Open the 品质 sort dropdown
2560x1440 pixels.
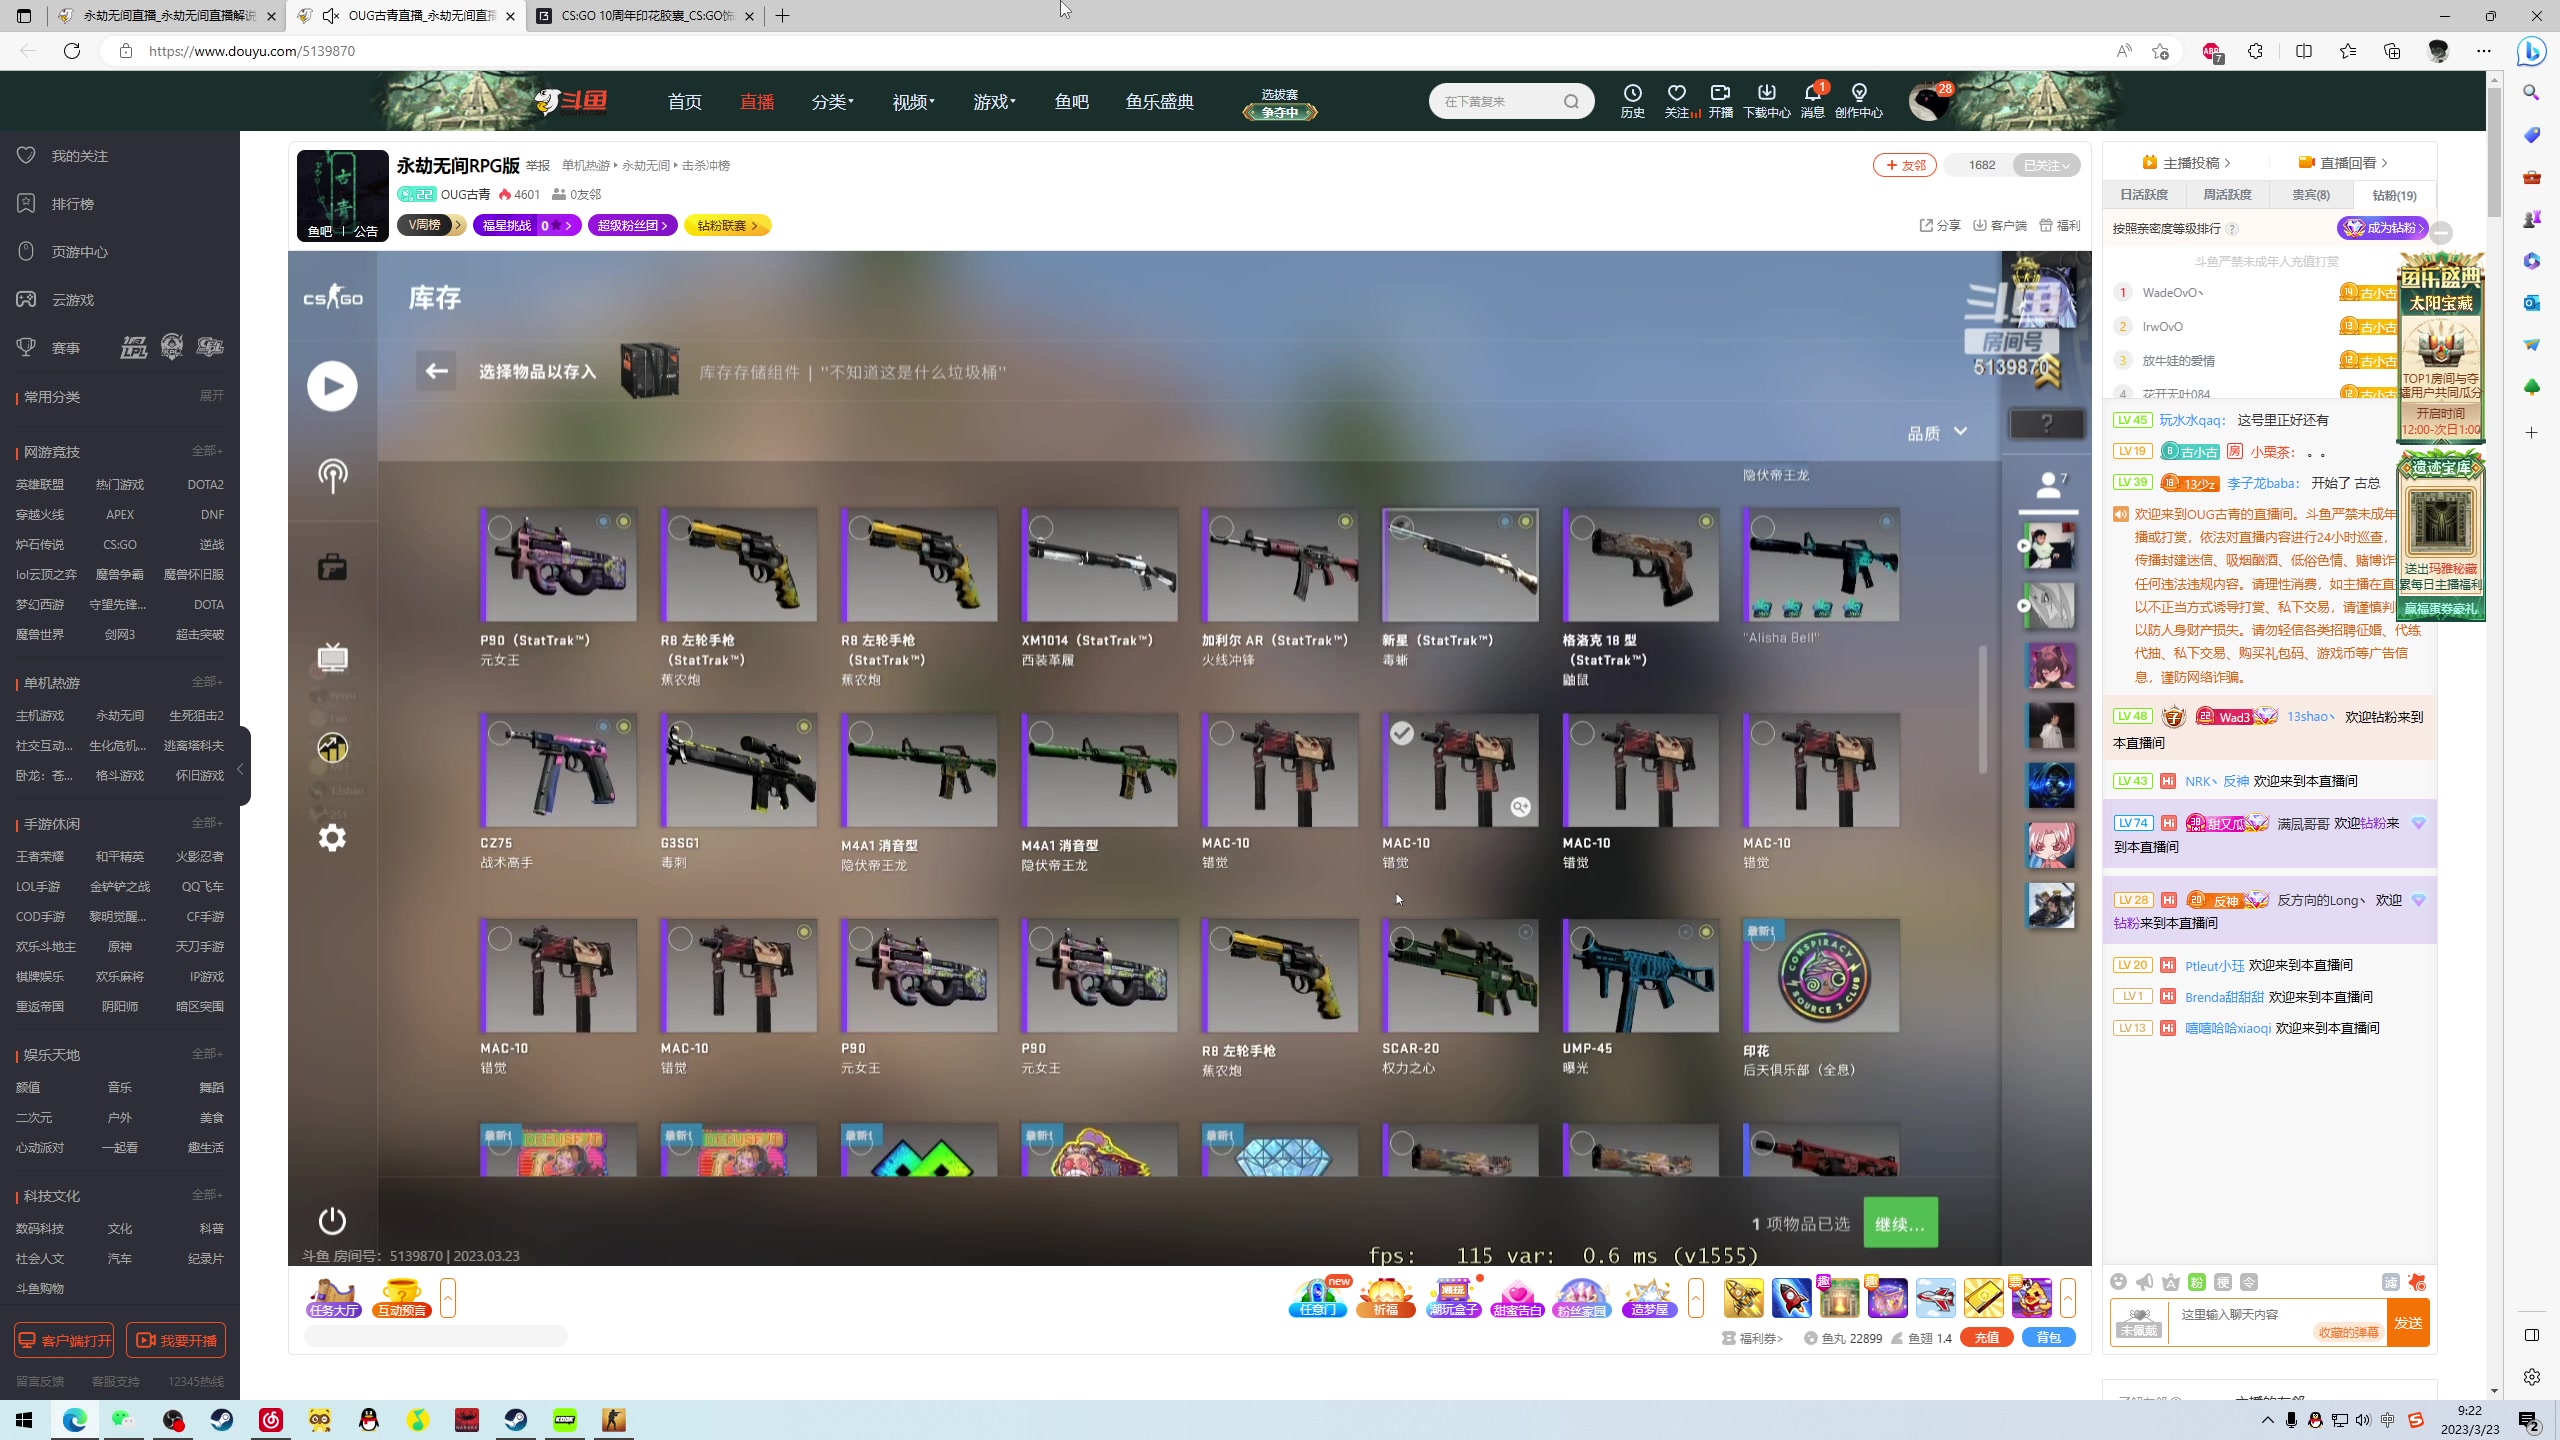click(x=1937, y=433)
